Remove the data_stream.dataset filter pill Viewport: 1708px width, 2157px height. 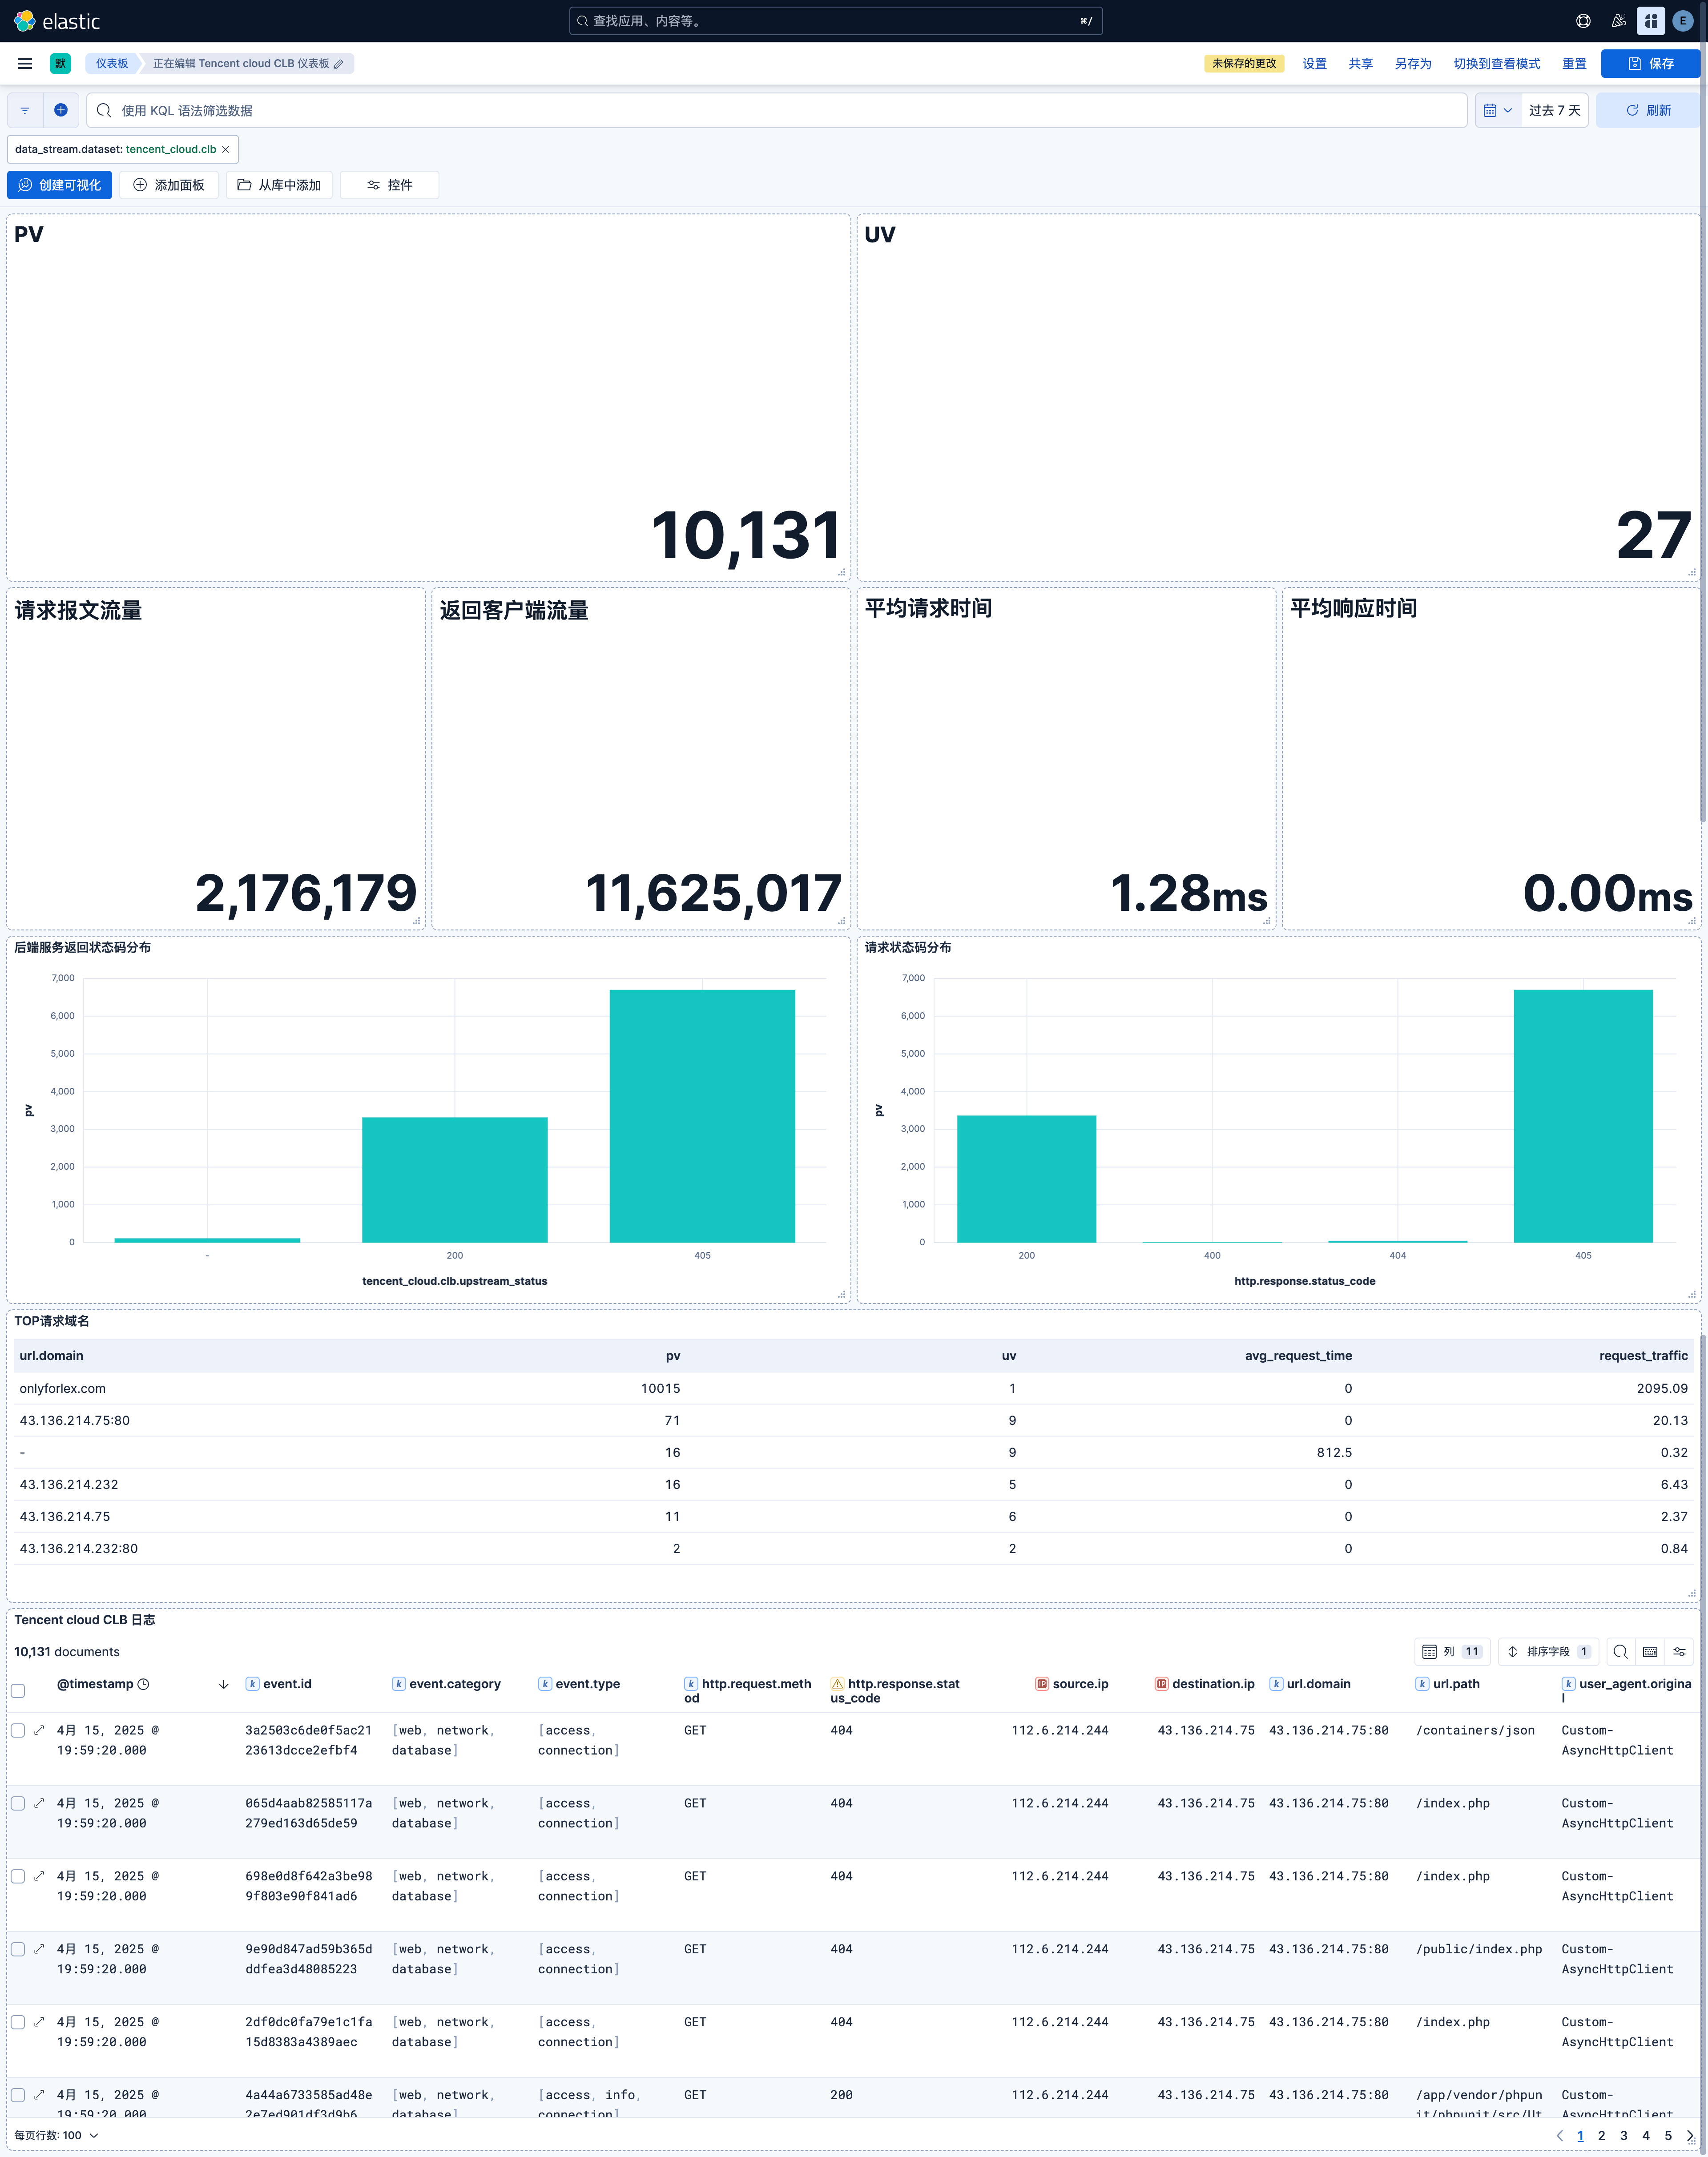click(226, 149)
